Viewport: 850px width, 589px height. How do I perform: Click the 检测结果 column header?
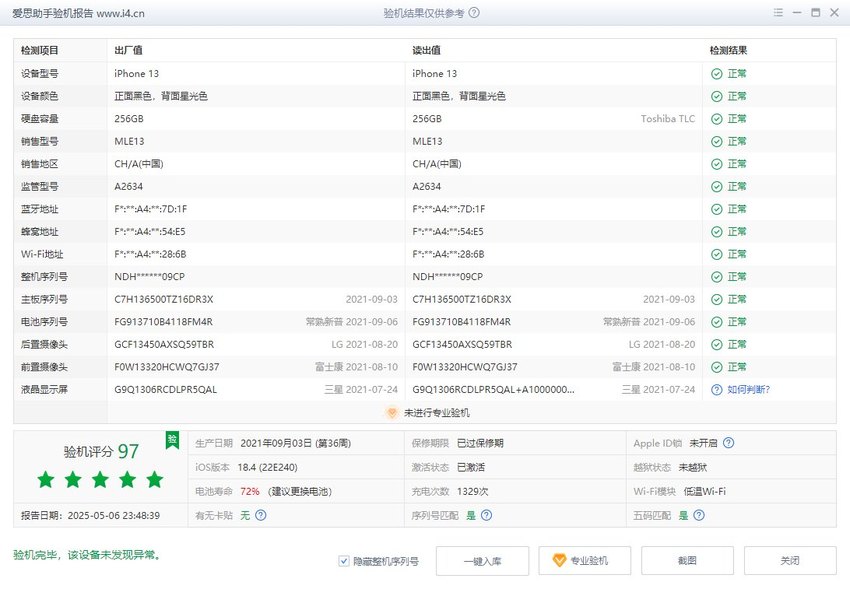[x=728, y=50]
